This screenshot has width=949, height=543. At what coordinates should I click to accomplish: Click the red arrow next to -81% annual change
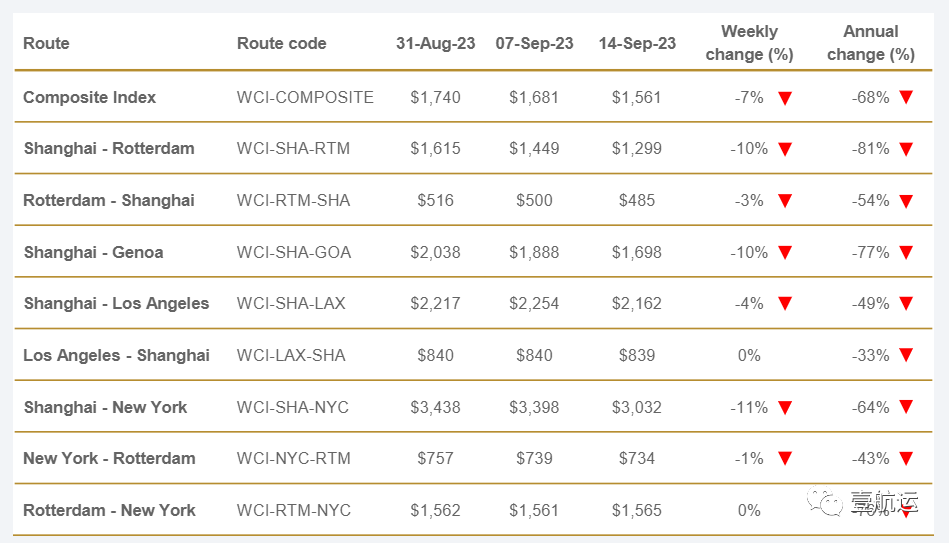click(906, 149)
